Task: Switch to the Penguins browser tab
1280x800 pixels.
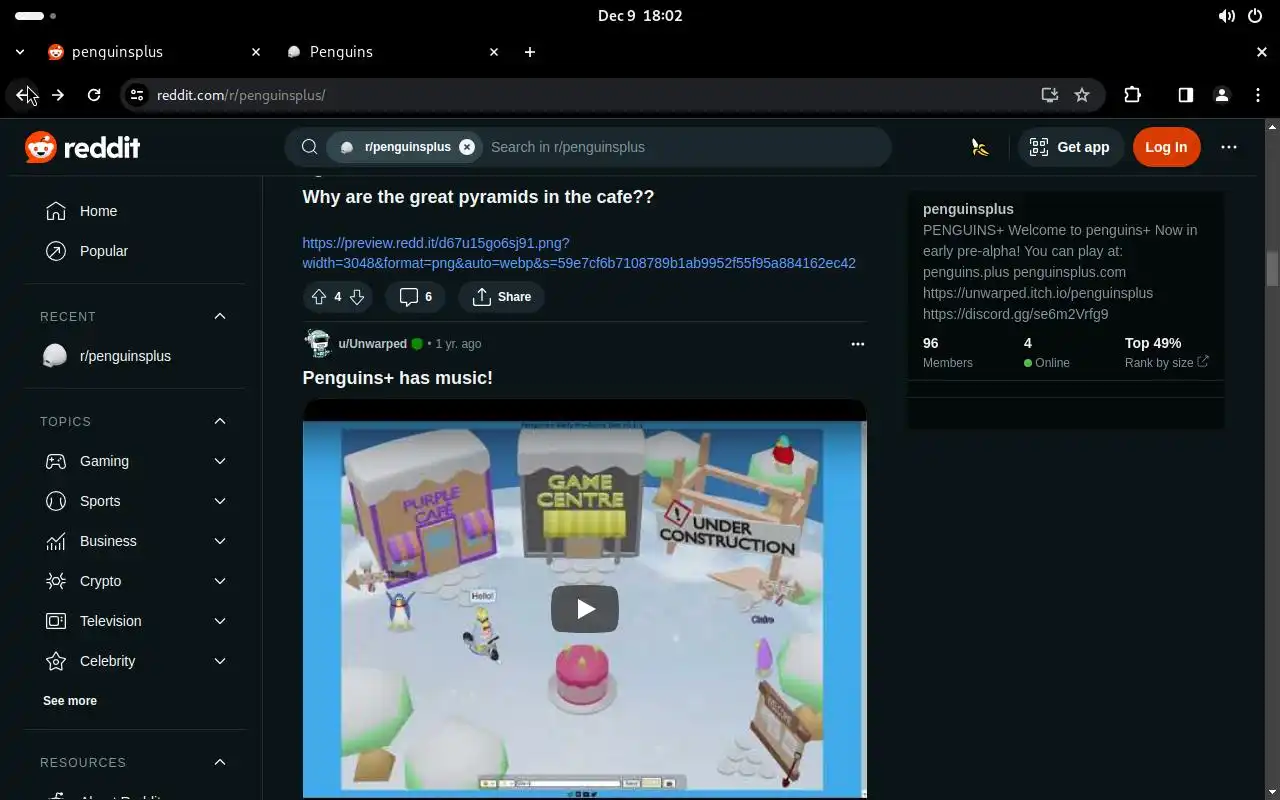Action: coord(390,52)
